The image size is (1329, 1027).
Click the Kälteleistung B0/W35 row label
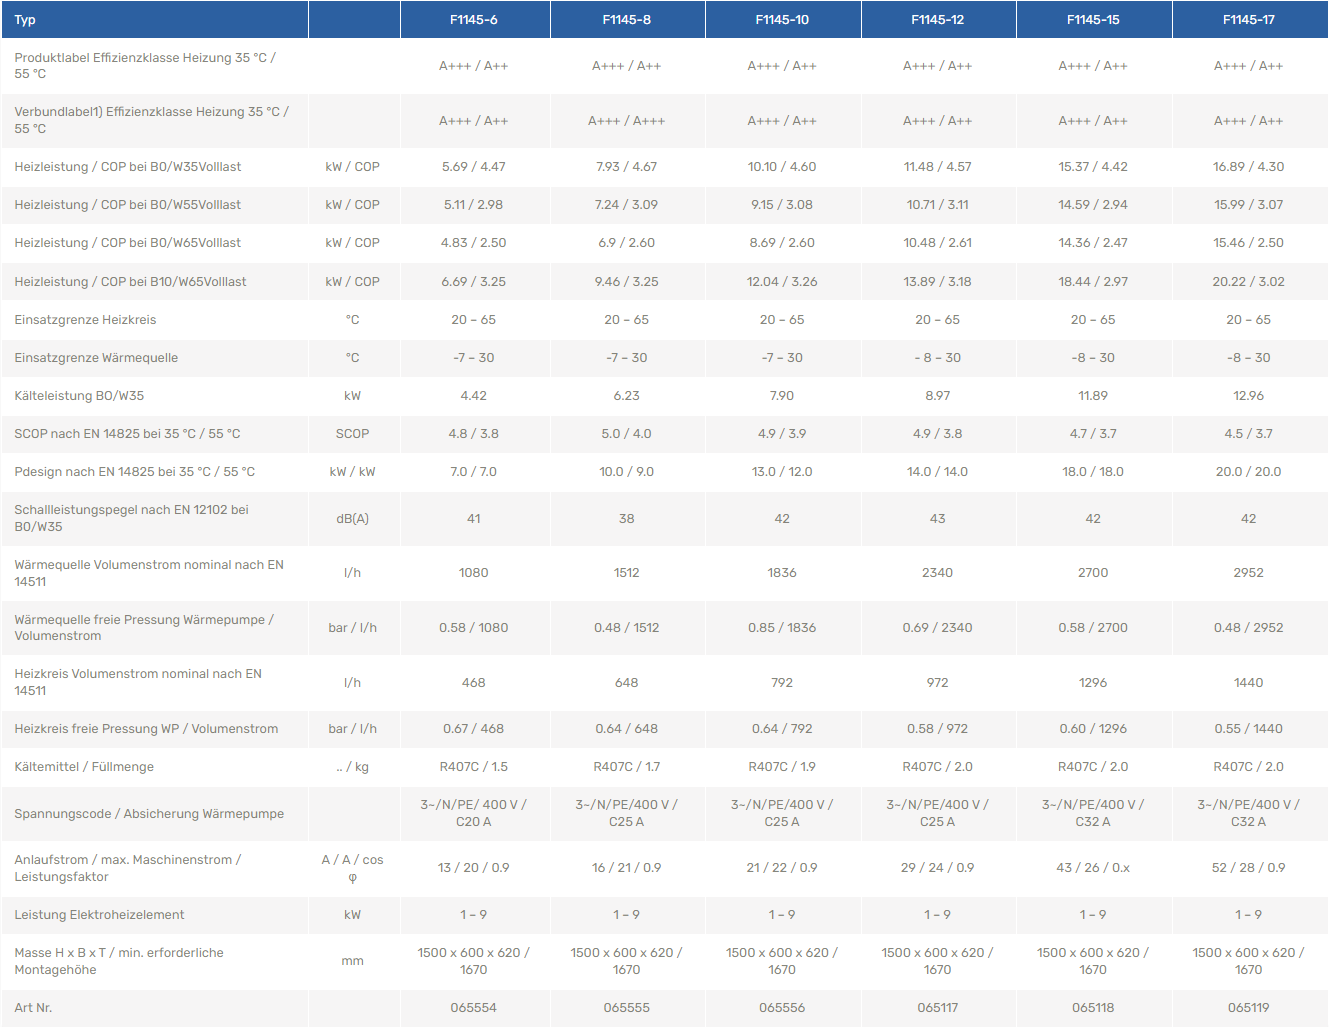(79, 396)
